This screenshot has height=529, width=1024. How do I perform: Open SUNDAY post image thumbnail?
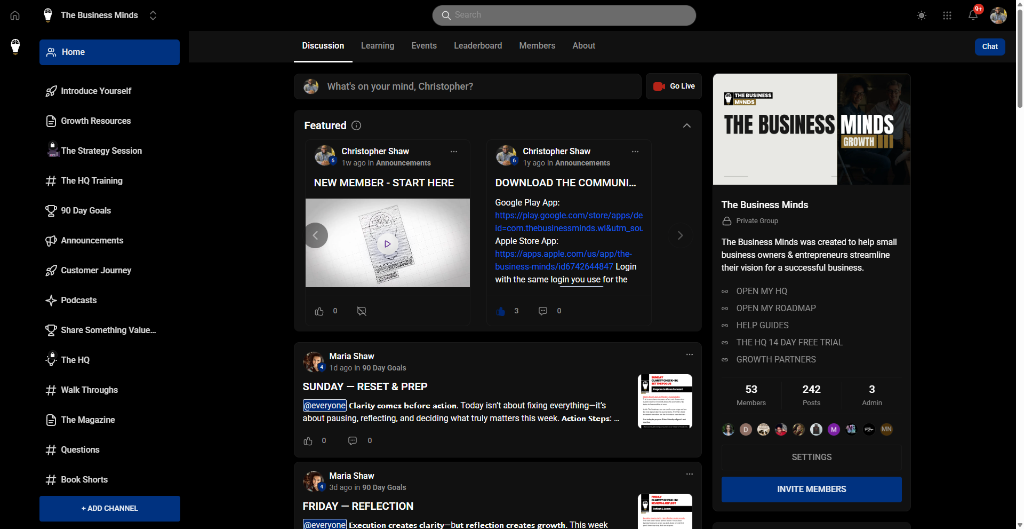click(665, 401)
